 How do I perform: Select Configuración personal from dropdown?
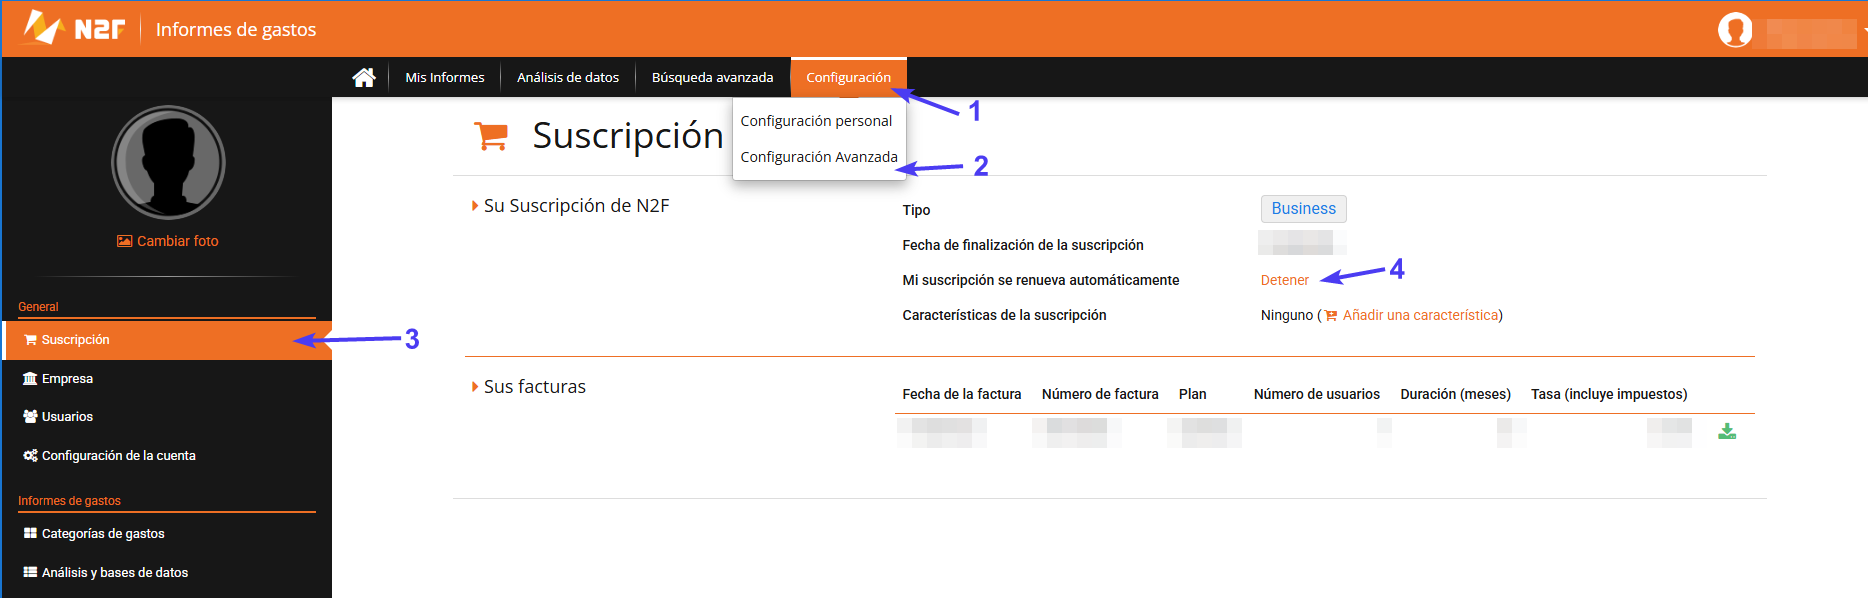[816, 121]
